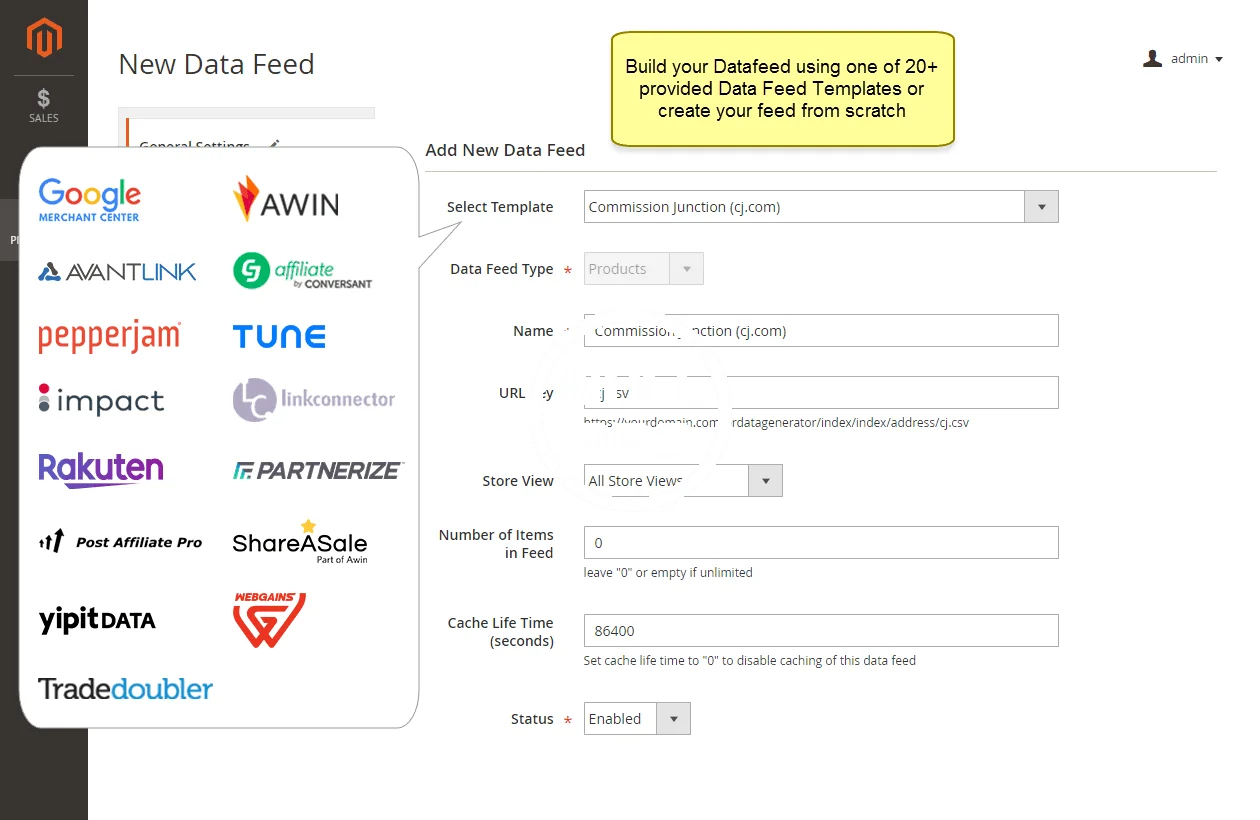Click the Number of Items field
The width and height of the screenshot is (1260, 820).
click(820, 543)
